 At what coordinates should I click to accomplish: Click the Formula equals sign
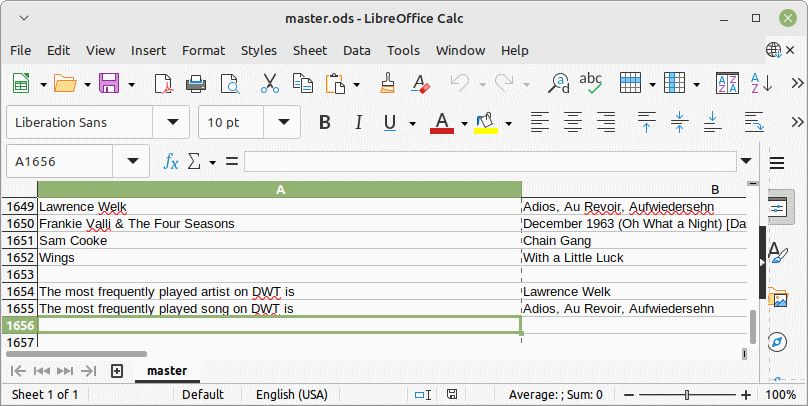(232, 162)
